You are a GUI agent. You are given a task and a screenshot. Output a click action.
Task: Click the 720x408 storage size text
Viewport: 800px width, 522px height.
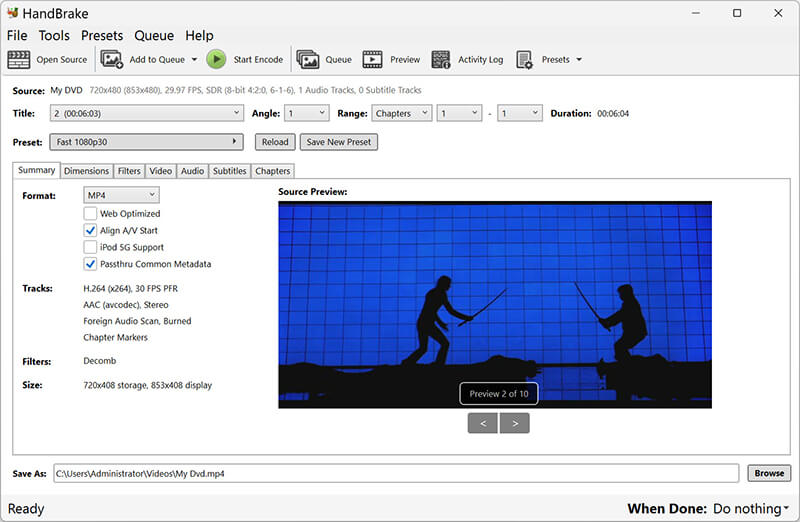tap(147, 385)
